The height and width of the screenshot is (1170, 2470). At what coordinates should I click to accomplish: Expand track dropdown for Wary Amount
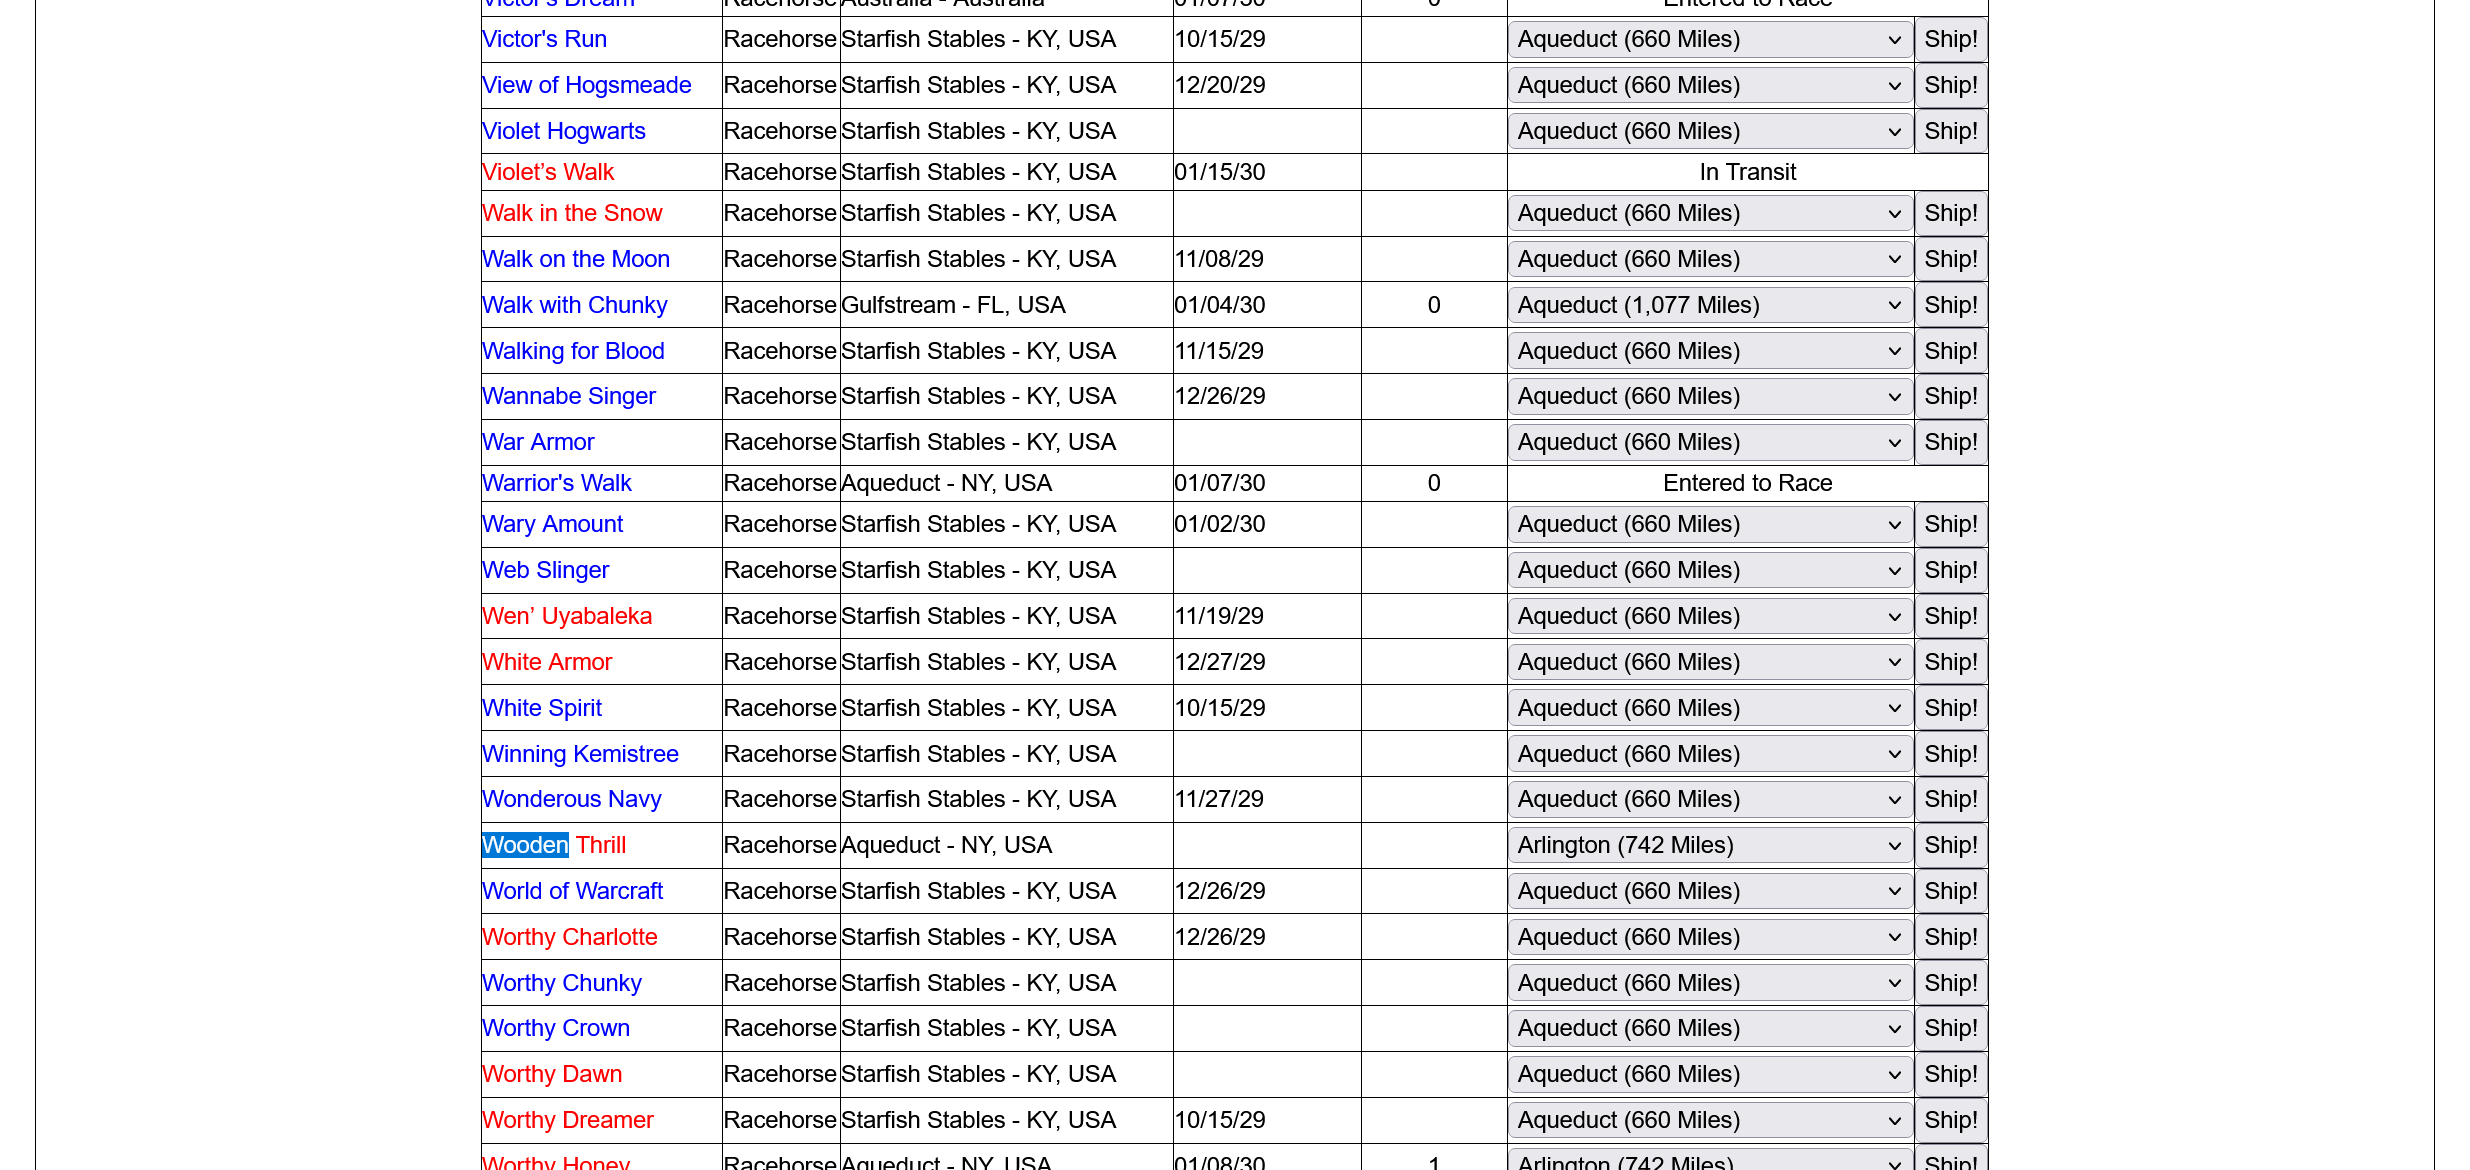pyautogui.click(x=1709, y=524)
